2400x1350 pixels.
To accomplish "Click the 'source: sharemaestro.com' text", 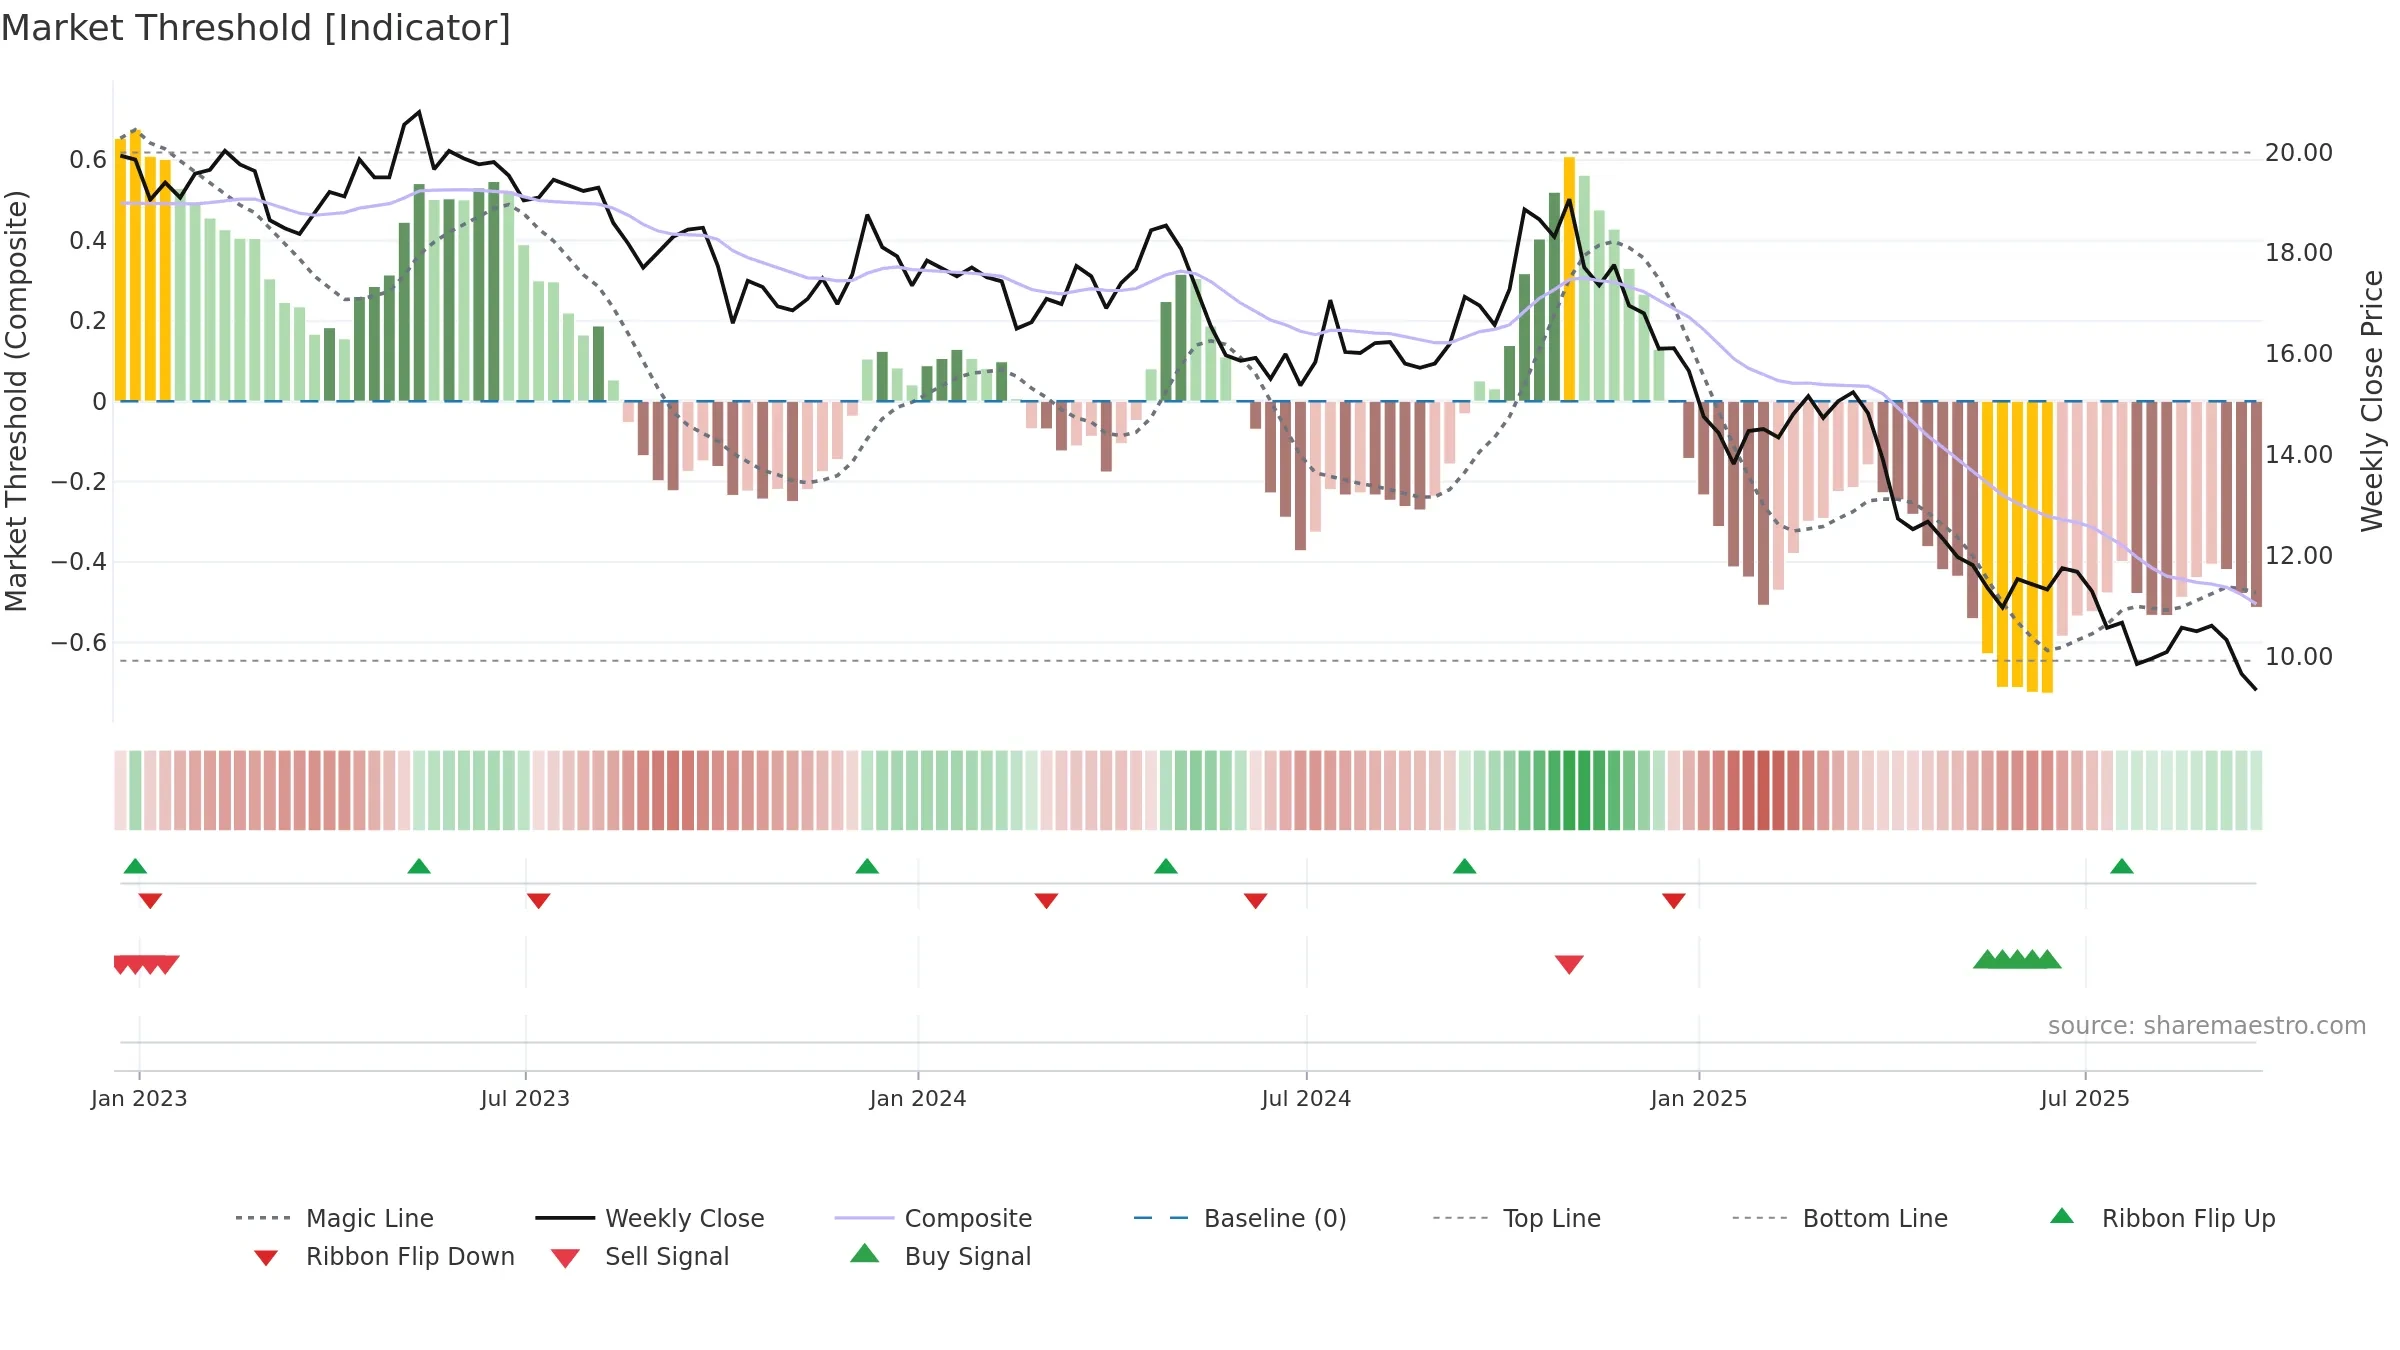I will 2207,1026.
